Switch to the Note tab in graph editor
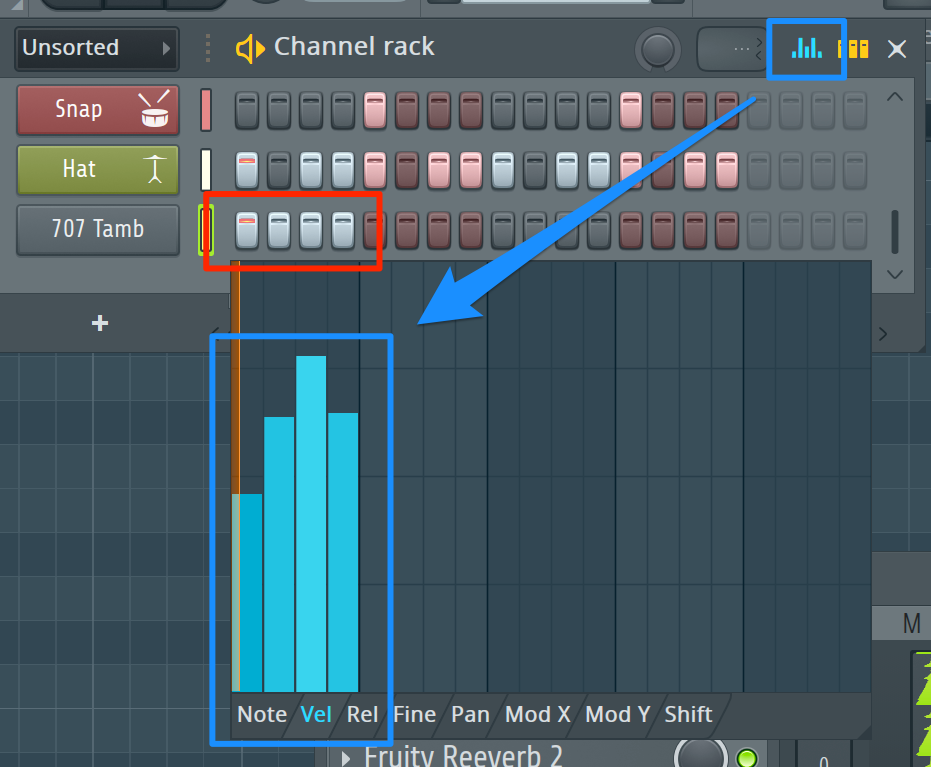The height and width of the screenshot is (767, 931). (x=262, y=715)
